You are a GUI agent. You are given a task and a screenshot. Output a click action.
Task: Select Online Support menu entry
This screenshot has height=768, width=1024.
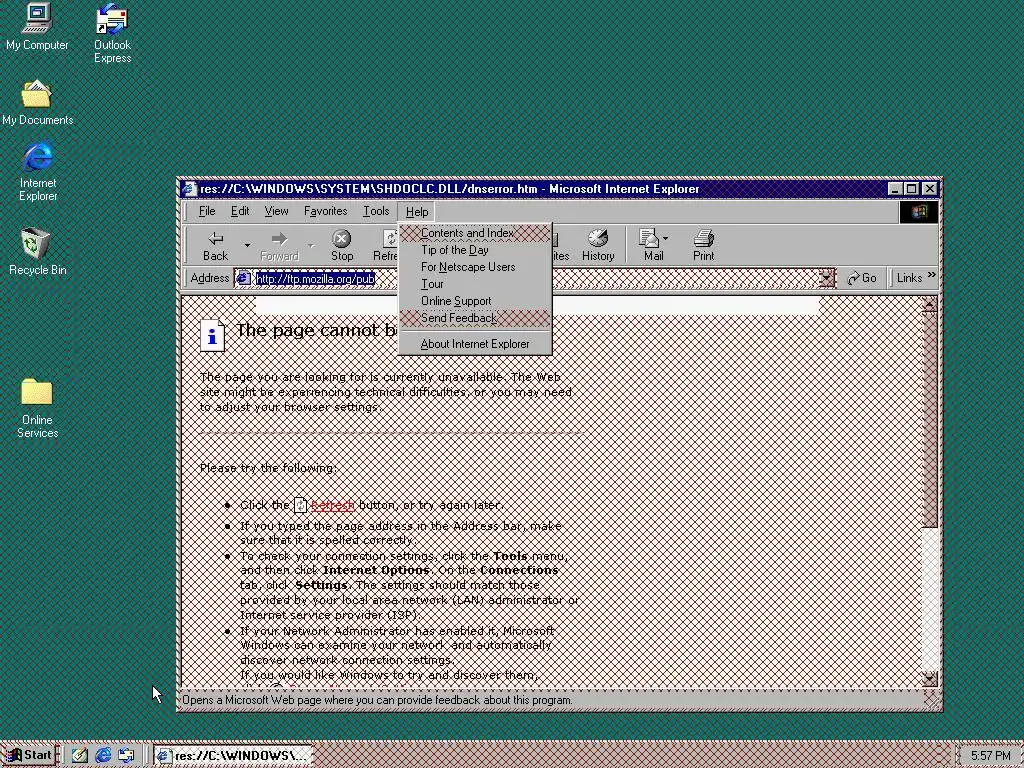point(475,301)
